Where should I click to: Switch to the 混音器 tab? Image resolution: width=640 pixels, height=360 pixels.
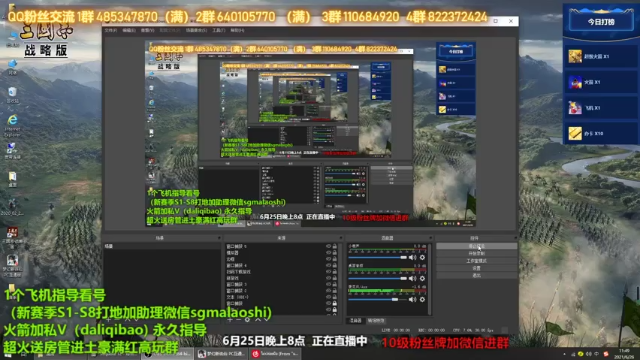tap(356, 321)
